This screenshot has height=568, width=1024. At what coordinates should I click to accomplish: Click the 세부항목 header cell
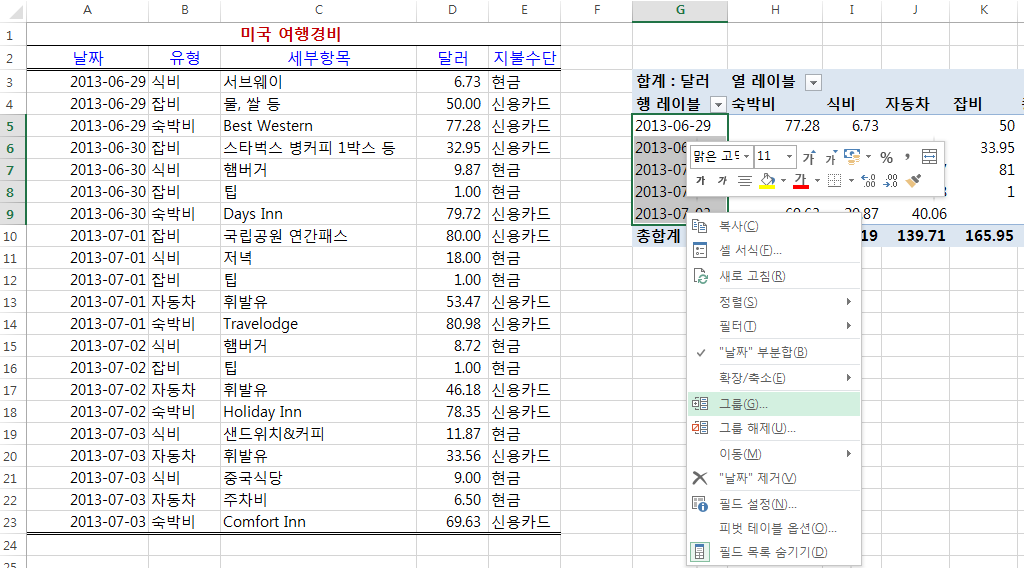point(319,58)
